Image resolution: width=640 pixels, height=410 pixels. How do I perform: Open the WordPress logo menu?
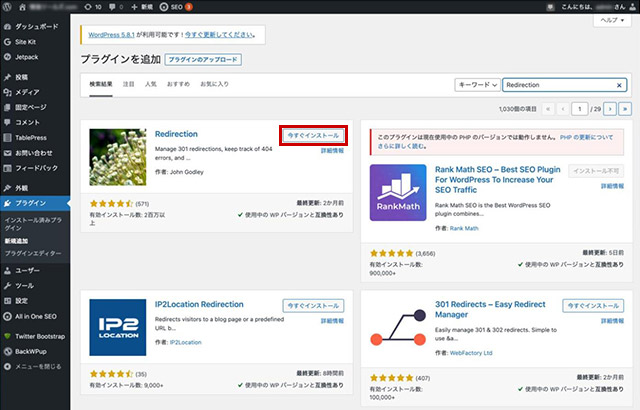(x=7, y=7)
